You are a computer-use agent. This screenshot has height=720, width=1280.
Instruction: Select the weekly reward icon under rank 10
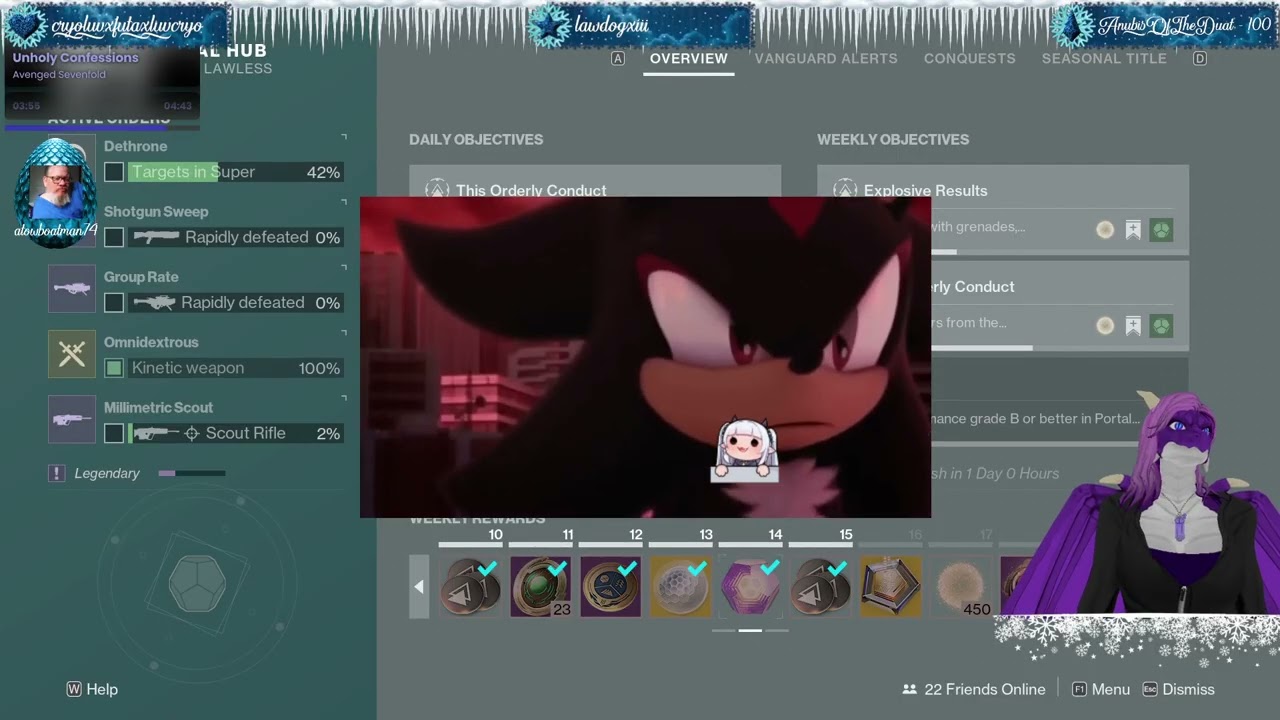pos(470,586)
